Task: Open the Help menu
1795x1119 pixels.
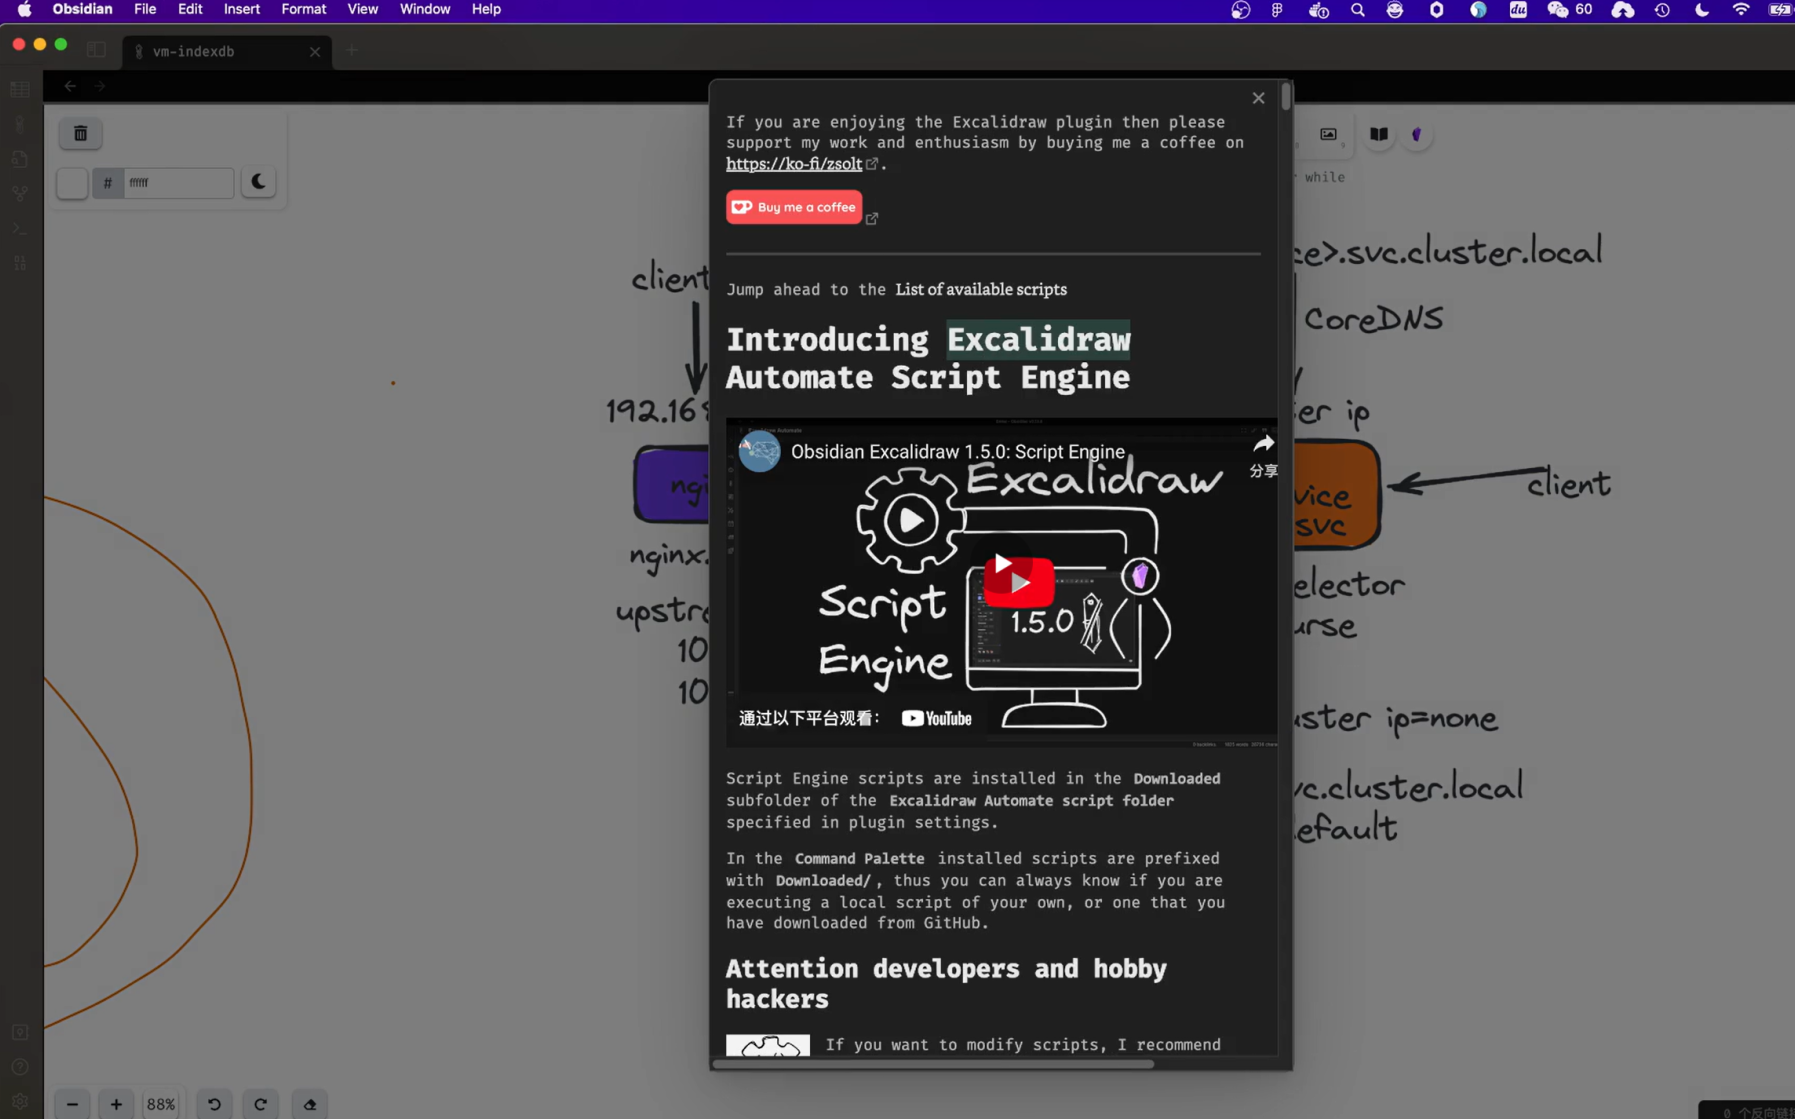Action: click(486, 9)
